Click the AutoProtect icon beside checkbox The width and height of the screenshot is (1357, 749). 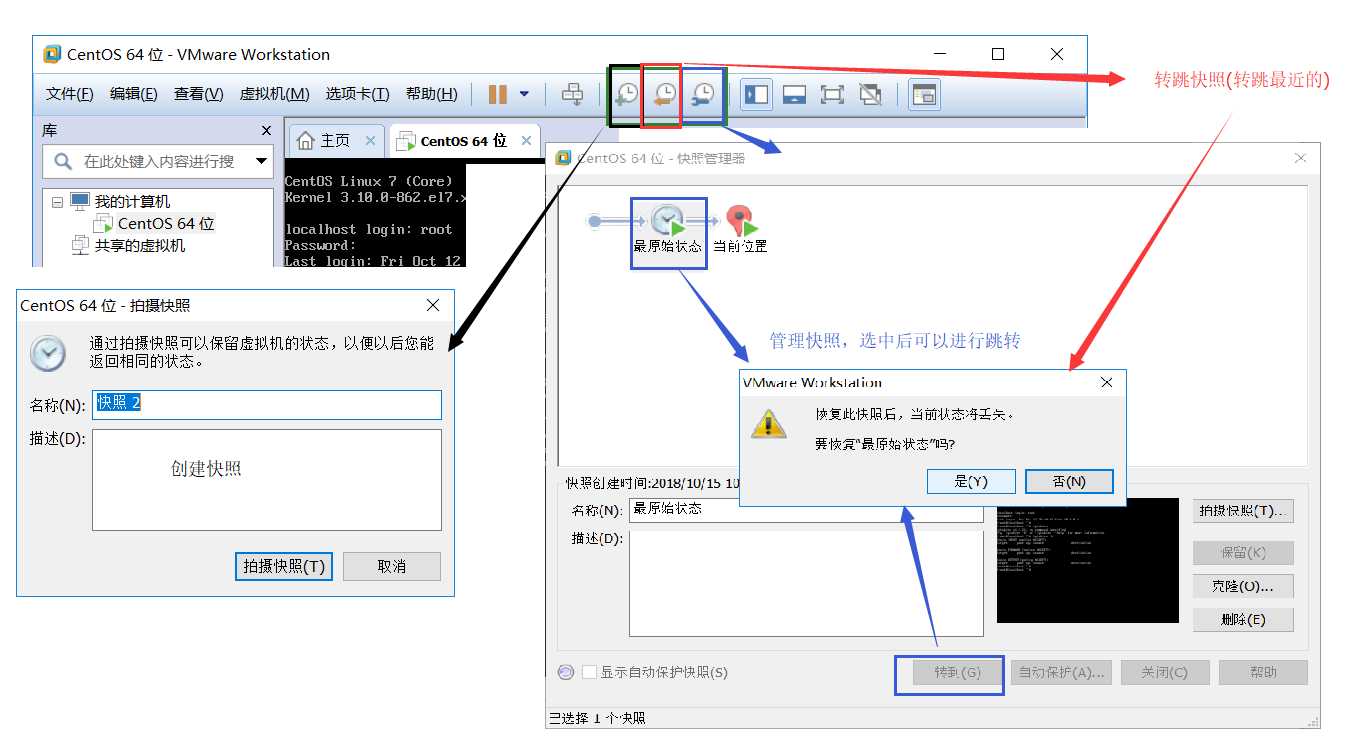565,673
